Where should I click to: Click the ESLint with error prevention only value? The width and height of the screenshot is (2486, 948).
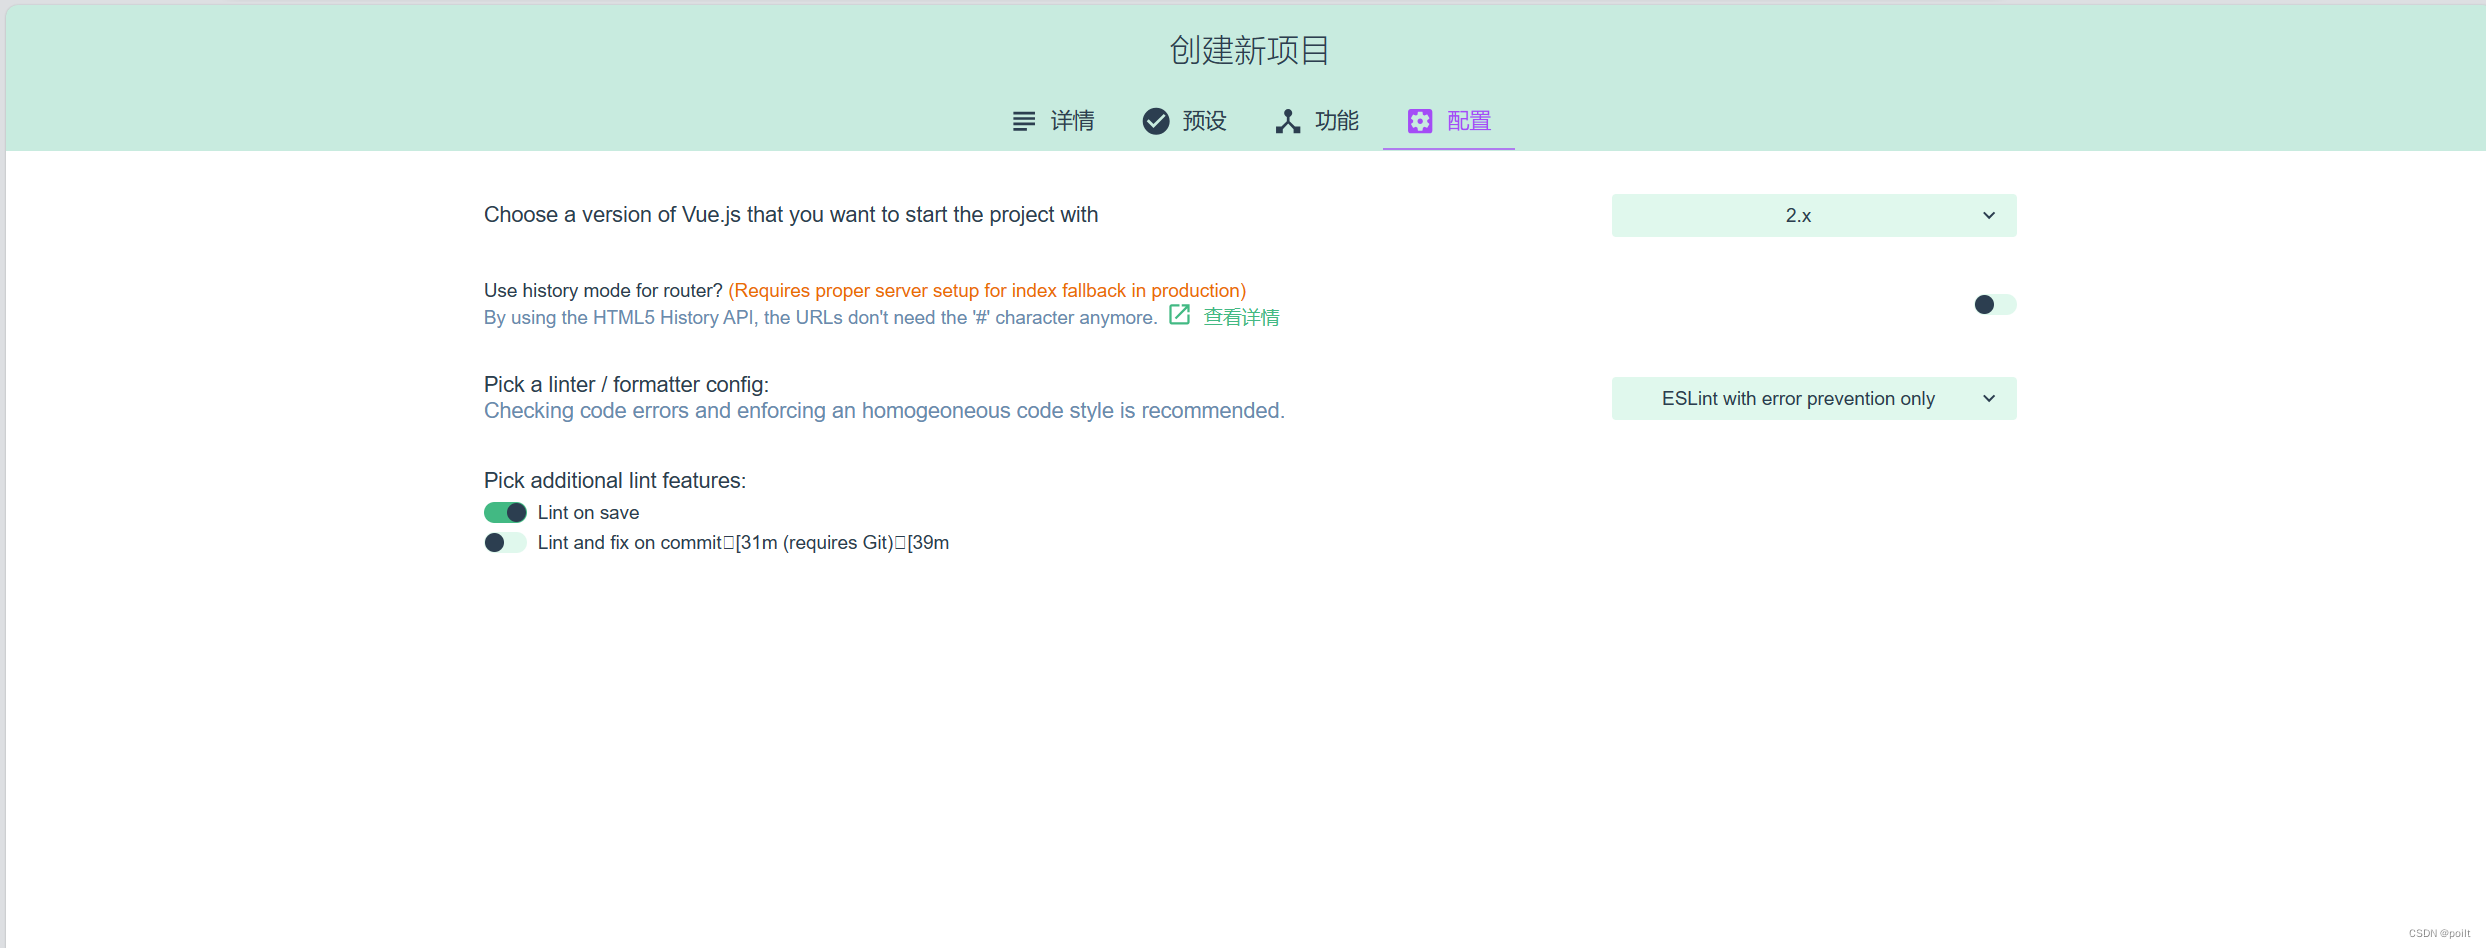click(1797, 398)
